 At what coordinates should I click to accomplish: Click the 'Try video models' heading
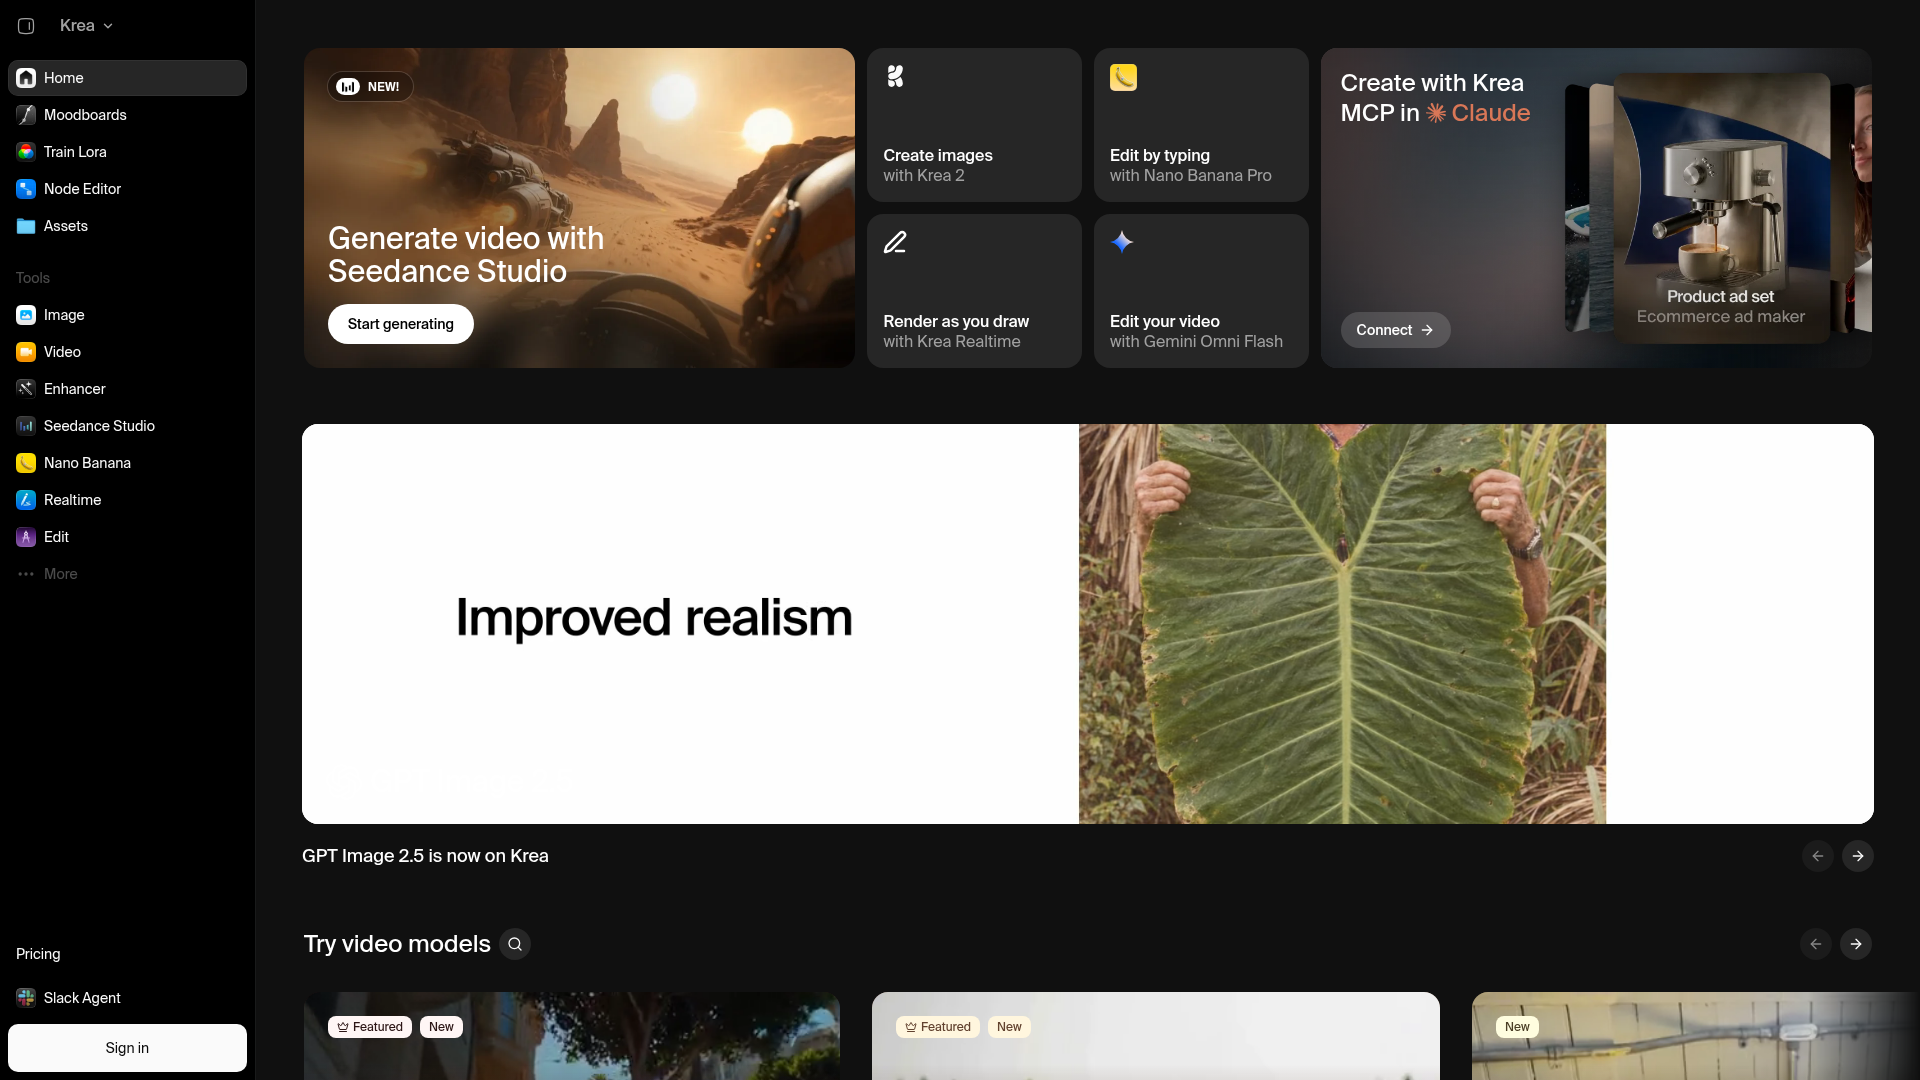pos(397,944)
